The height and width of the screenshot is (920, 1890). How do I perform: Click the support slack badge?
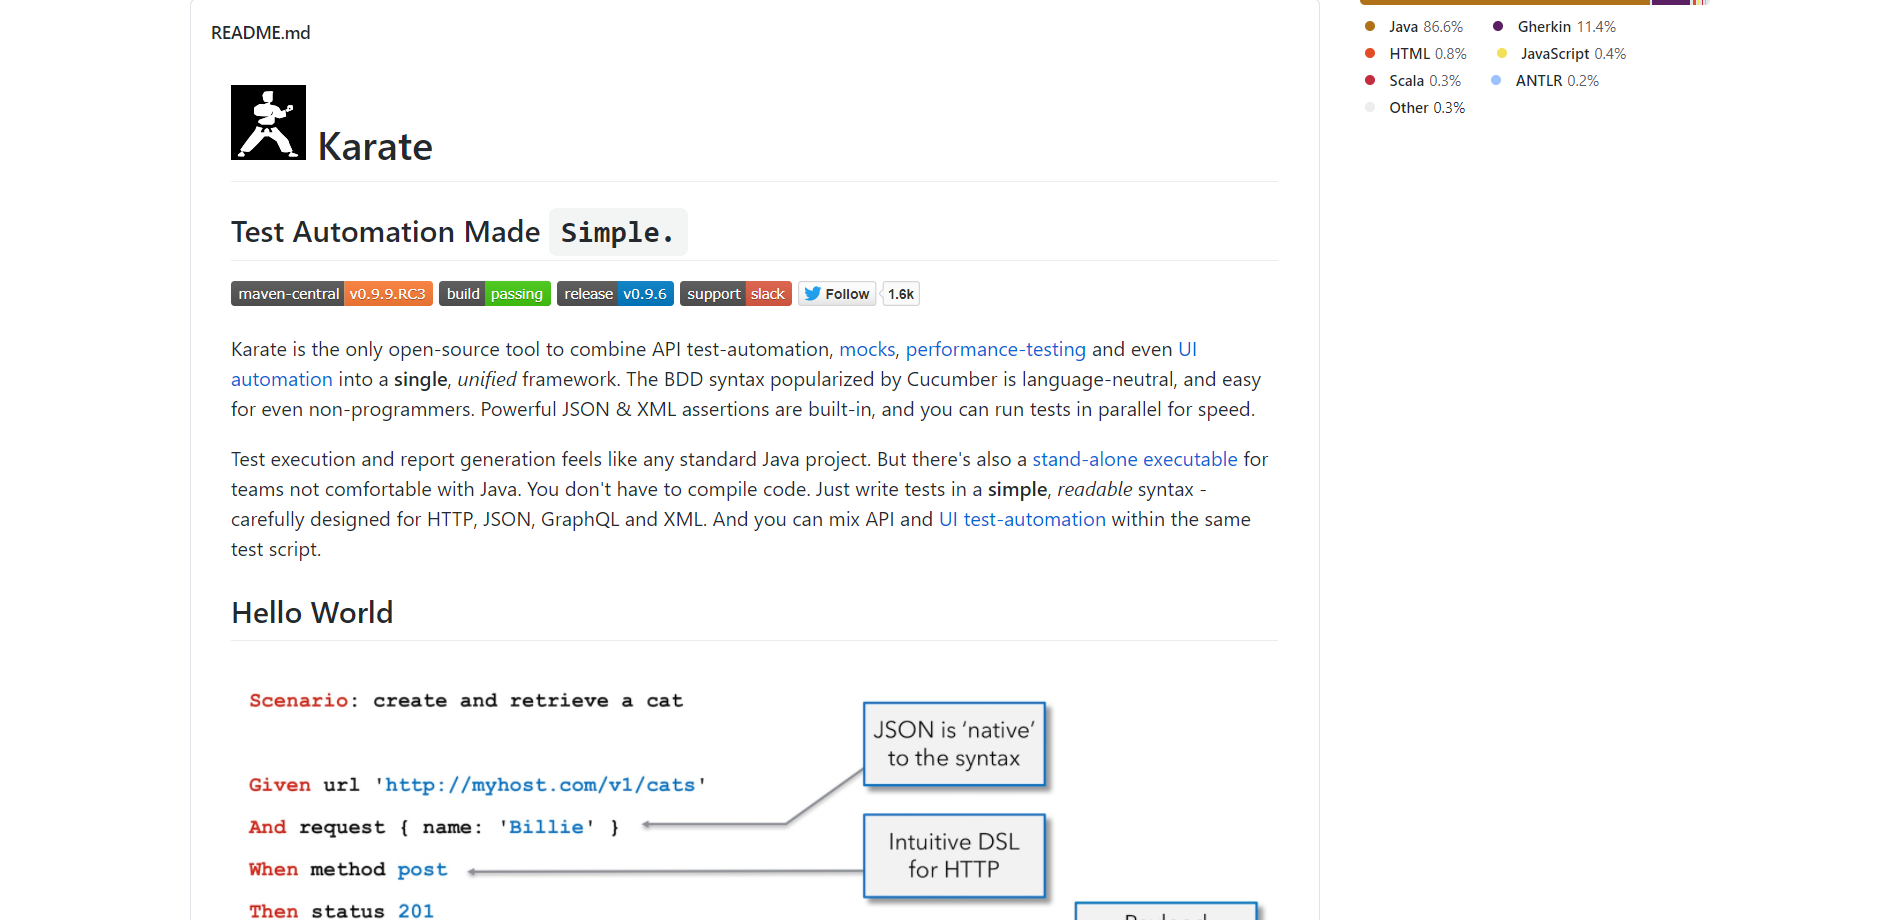coord(735,294)
